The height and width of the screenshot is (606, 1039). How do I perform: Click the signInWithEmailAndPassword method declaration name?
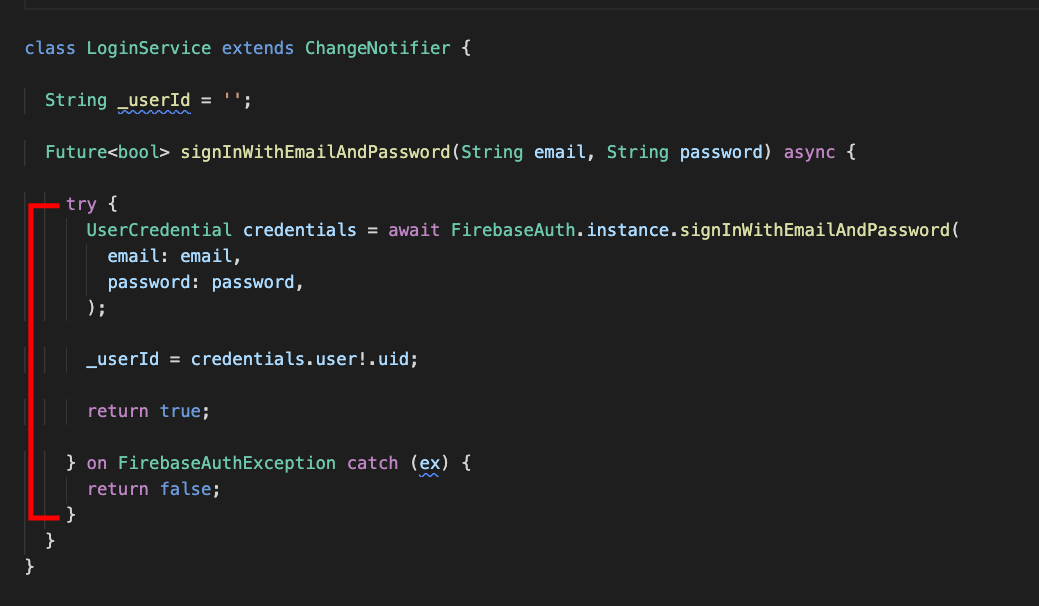tap(315, 152)
